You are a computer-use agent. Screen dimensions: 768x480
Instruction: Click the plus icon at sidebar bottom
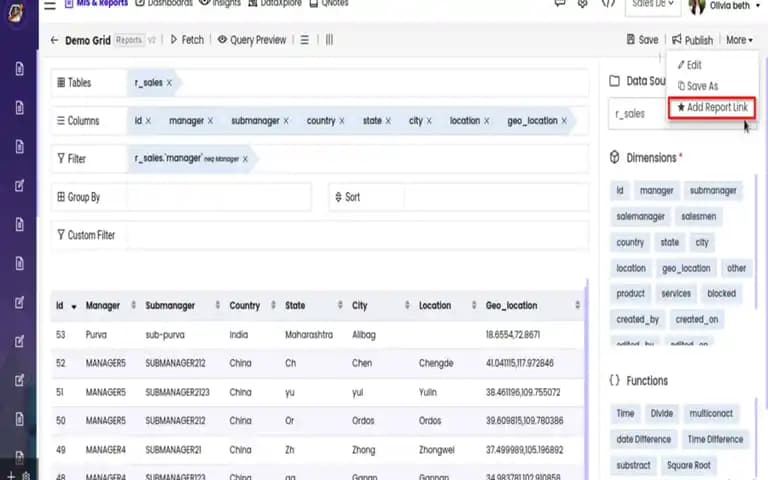coord(11,475)
